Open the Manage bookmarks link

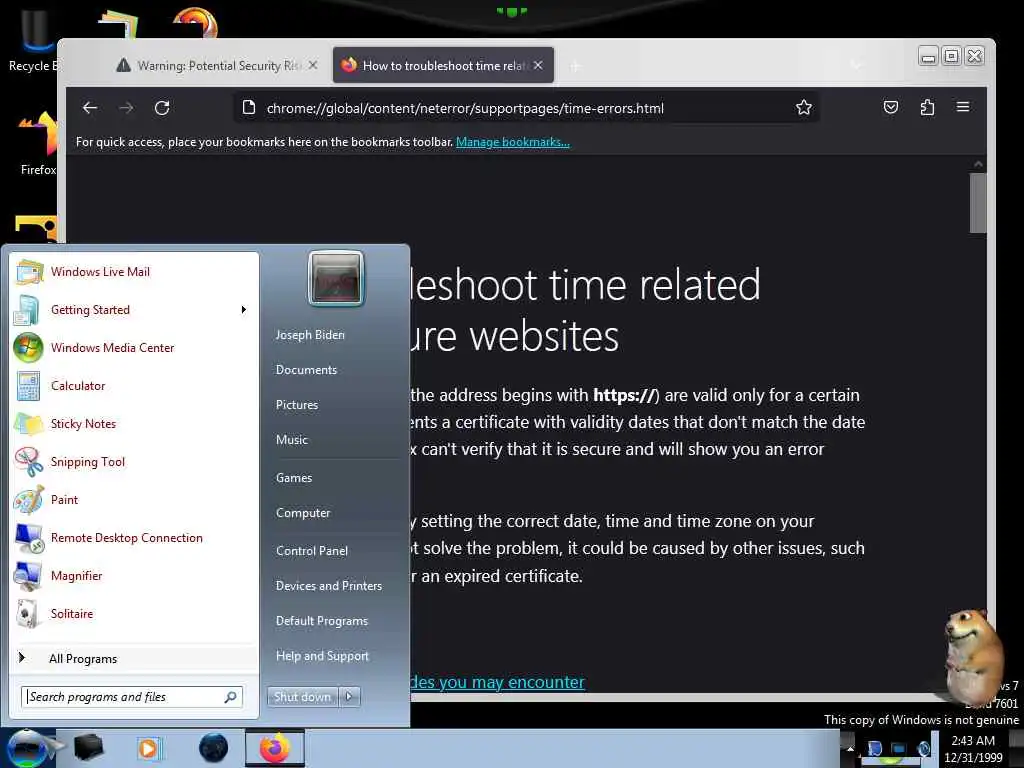[513, 142]
